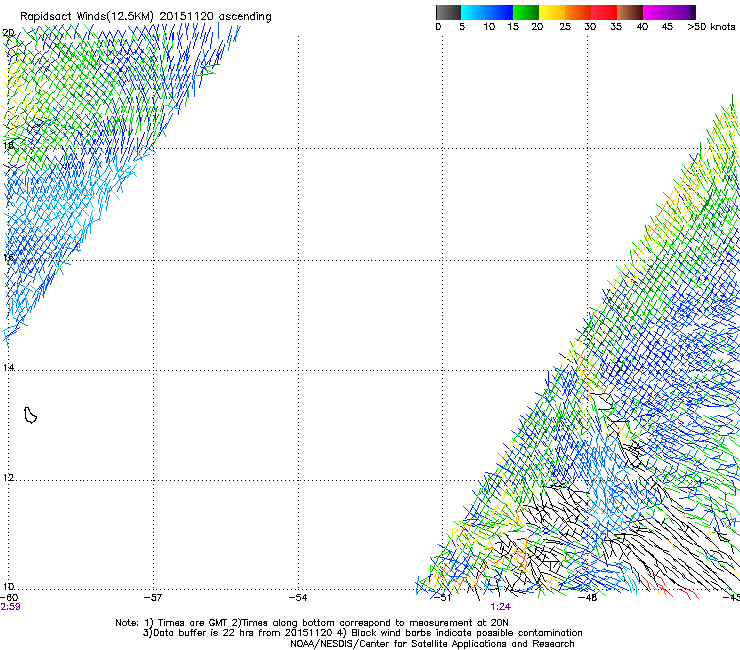This screenshot has width=740, height=650.
Task: Click the cyan-blue 5-15 knots color segment
Action: 487,12
